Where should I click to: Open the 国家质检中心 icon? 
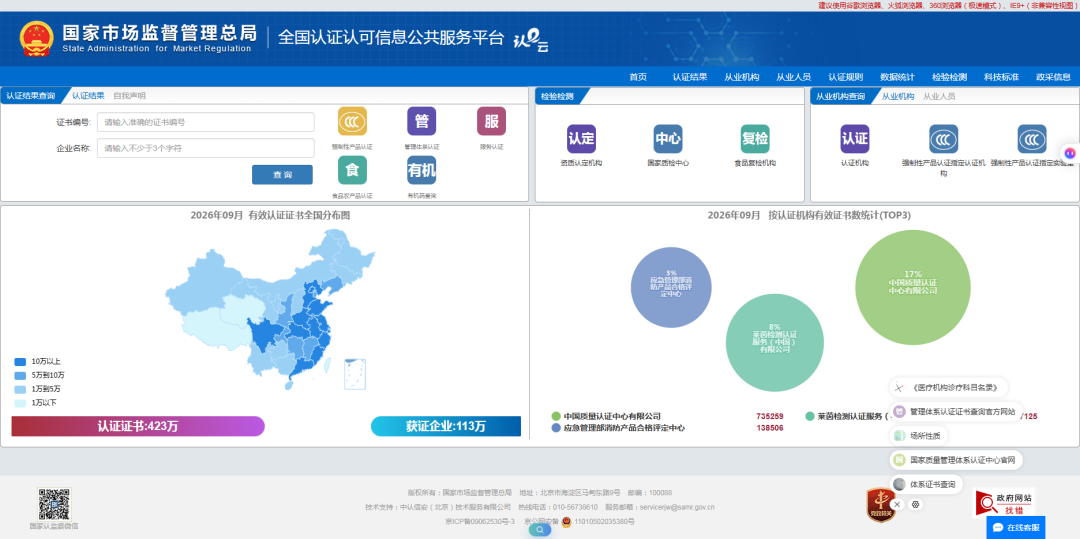click(668, 138)
